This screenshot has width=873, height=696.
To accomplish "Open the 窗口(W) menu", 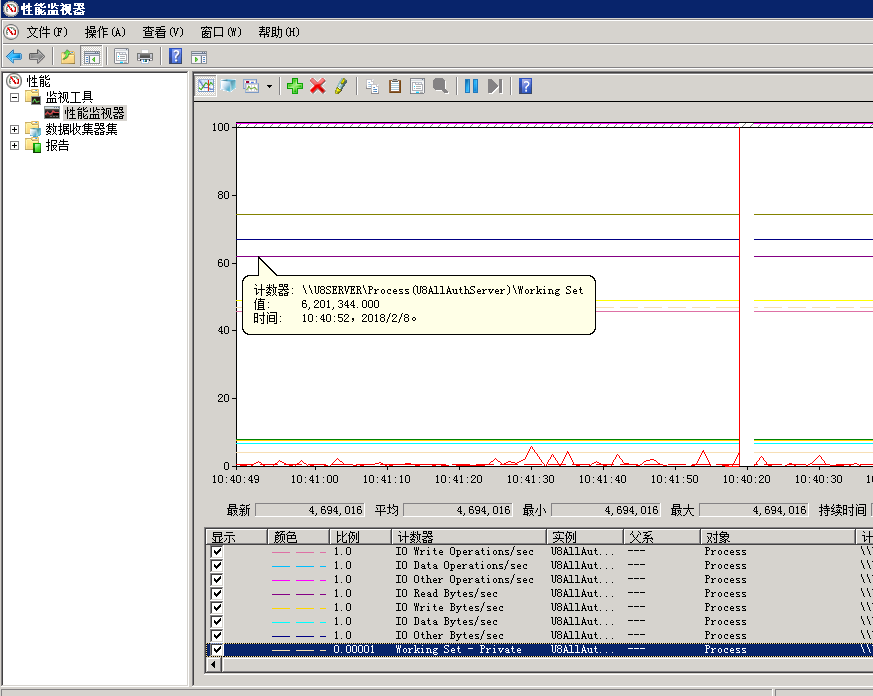I will pyautogui.click(x=221, y=32).
